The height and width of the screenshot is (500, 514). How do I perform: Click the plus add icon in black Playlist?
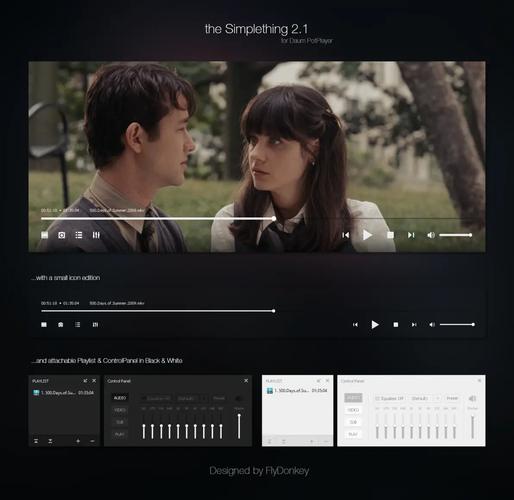78,441
